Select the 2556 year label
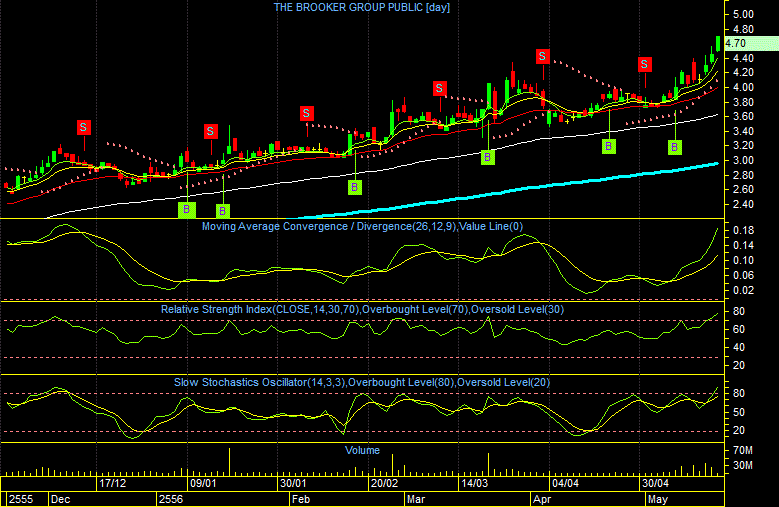The height and width of the screenshot is (507, 779). click(171, 499)
